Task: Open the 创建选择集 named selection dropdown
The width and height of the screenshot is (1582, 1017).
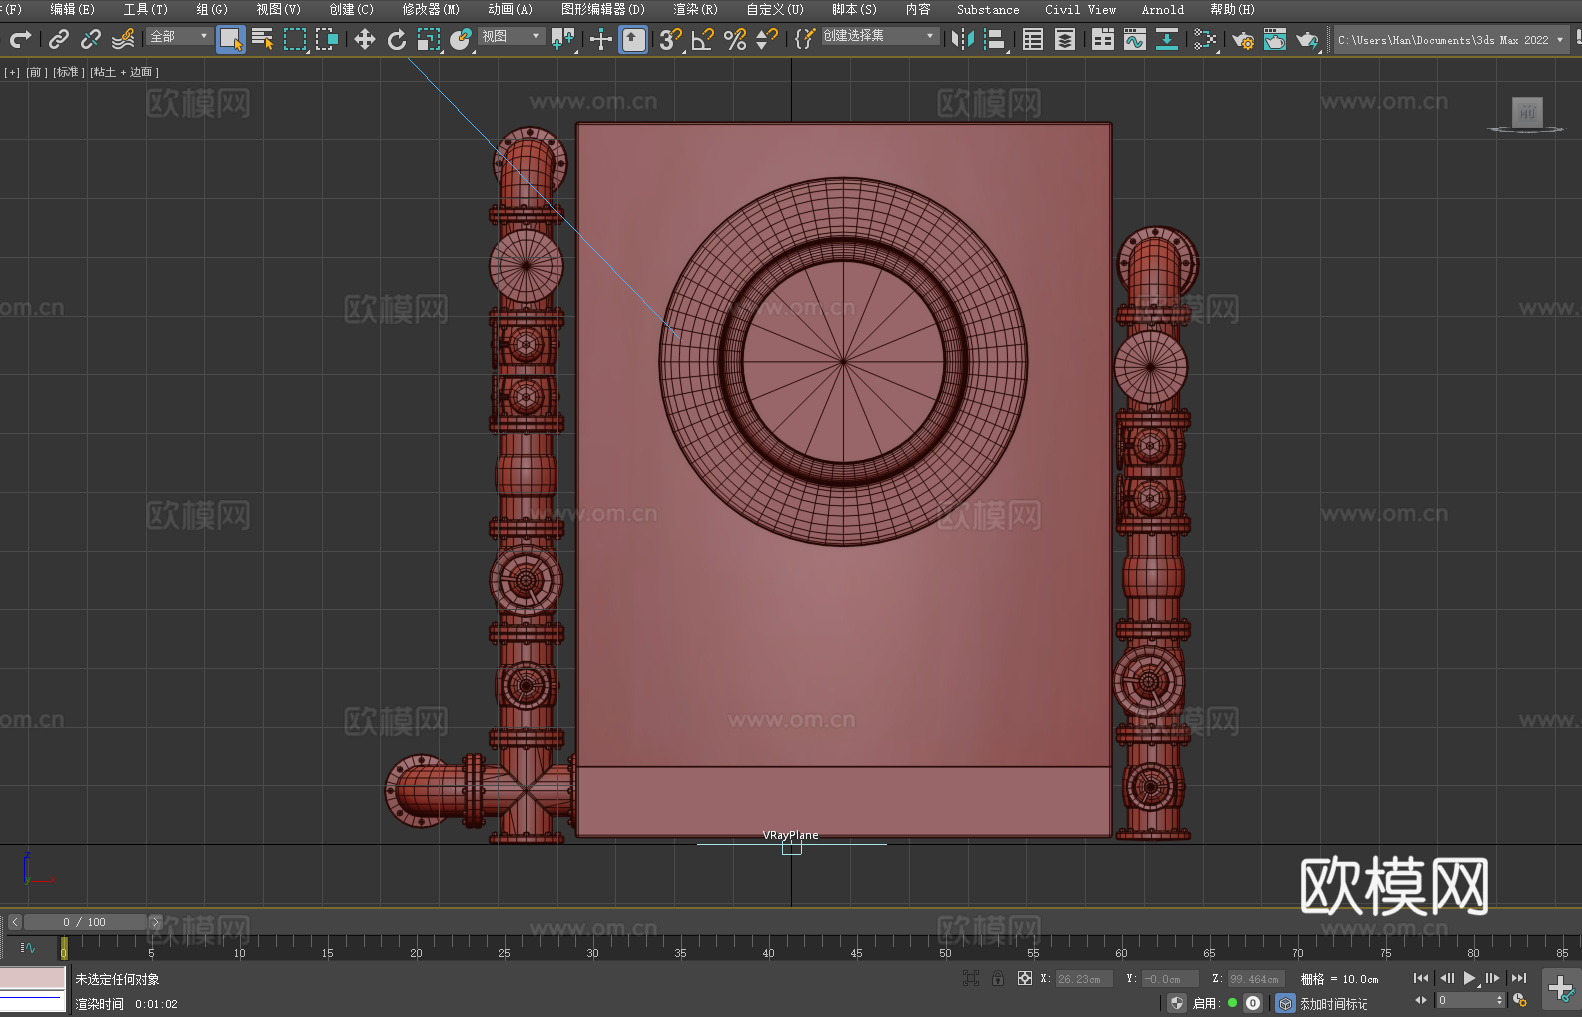Action: (879, 36)
